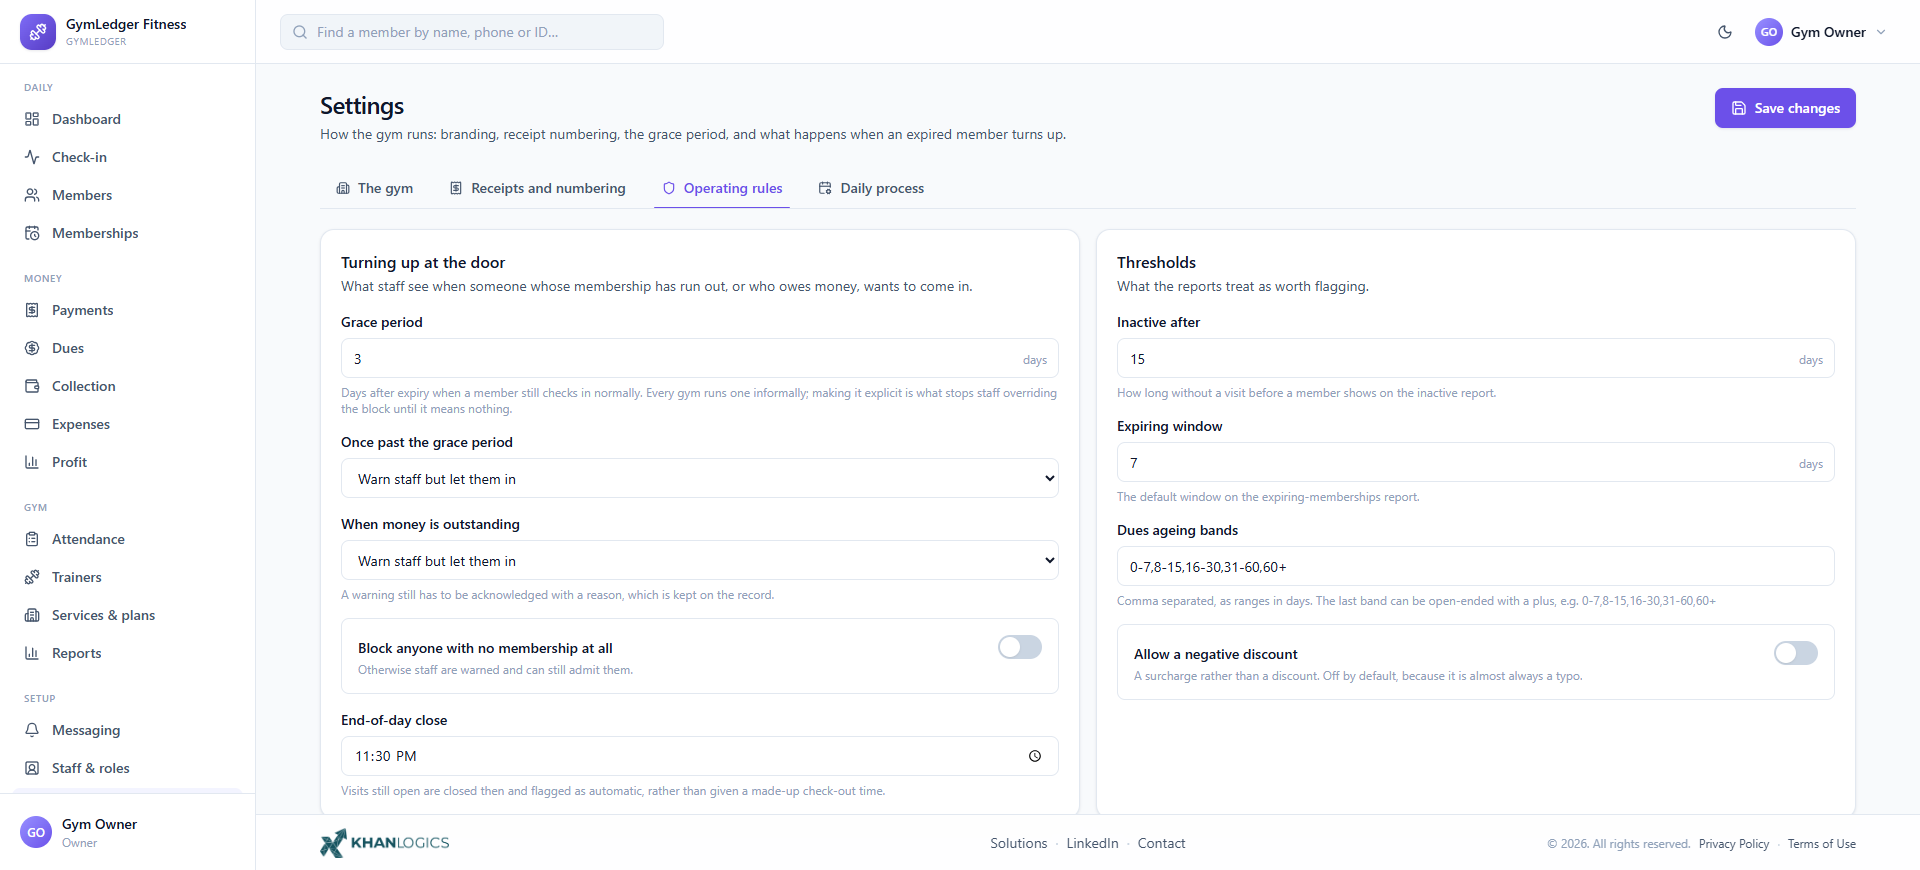Viewport: 1920px width, 870px height.
Task: Switch to Receipts and numbering tab
Action: (538, 188)
